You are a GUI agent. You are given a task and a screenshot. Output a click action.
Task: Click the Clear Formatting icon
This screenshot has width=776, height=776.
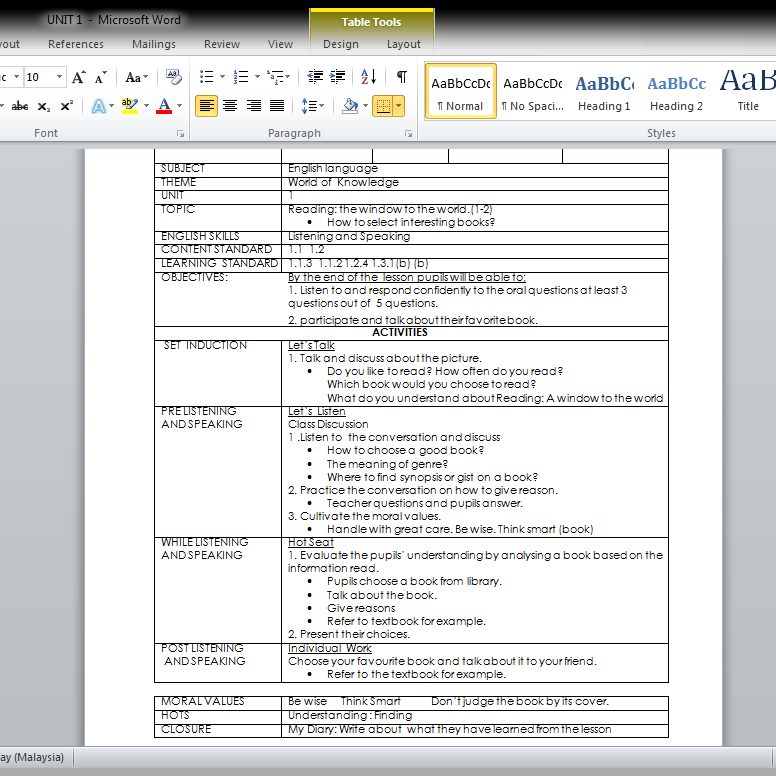tap(173, 77)
